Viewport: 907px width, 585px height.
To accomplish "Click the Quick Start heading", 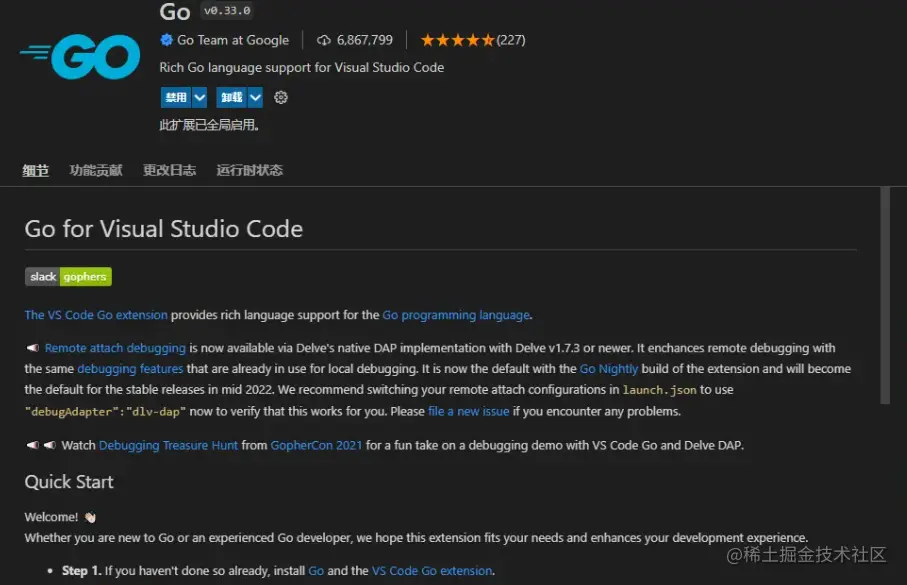I will pyautogui.click(x=69, y=481).
